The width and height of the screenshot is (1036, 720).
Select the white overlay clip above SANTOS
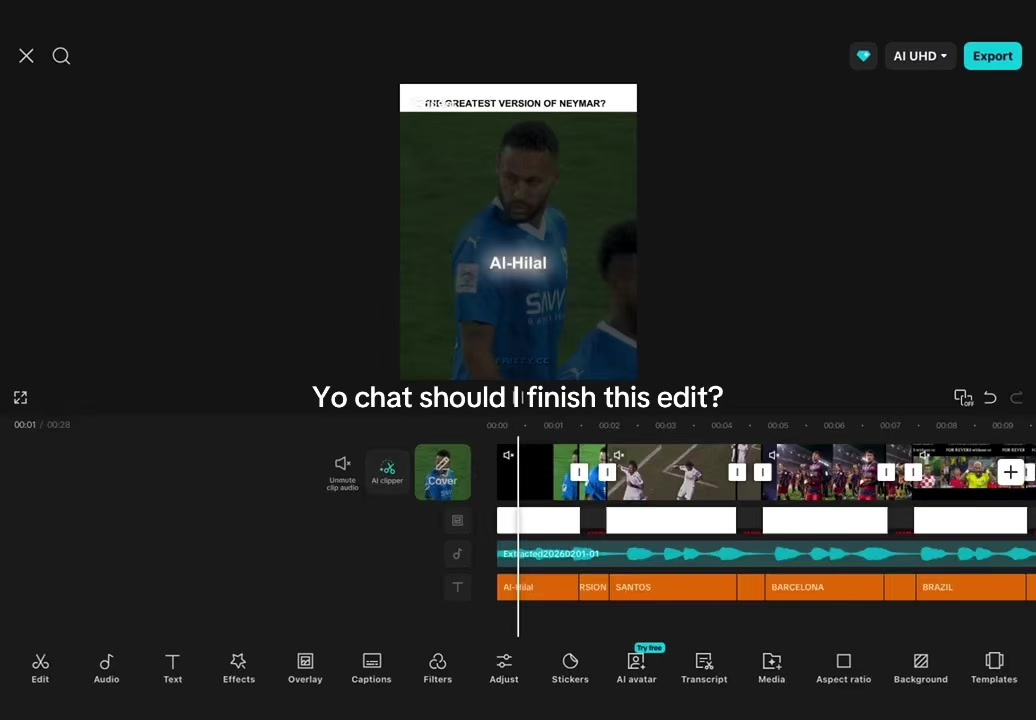tap(671, 521)
